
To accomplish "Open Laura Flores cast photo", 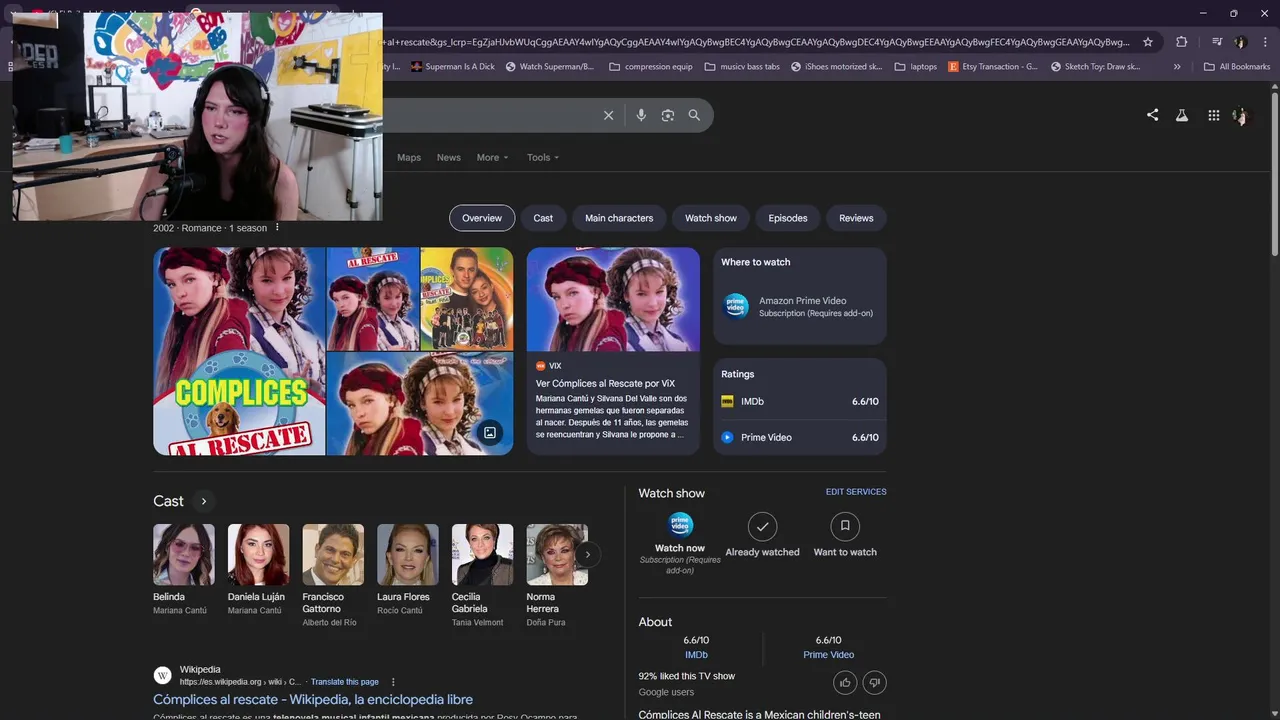I will click(x=408, y=555).
